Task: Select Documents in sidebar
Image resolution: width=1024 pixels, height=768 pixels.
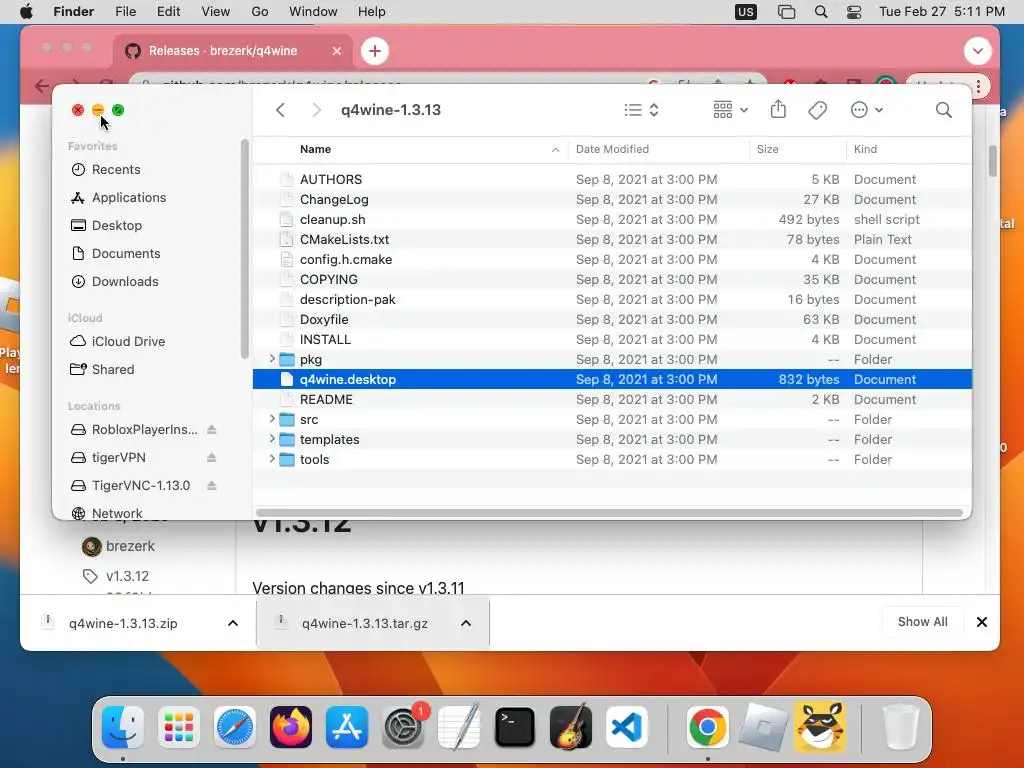Action: [x=125, y=253]
